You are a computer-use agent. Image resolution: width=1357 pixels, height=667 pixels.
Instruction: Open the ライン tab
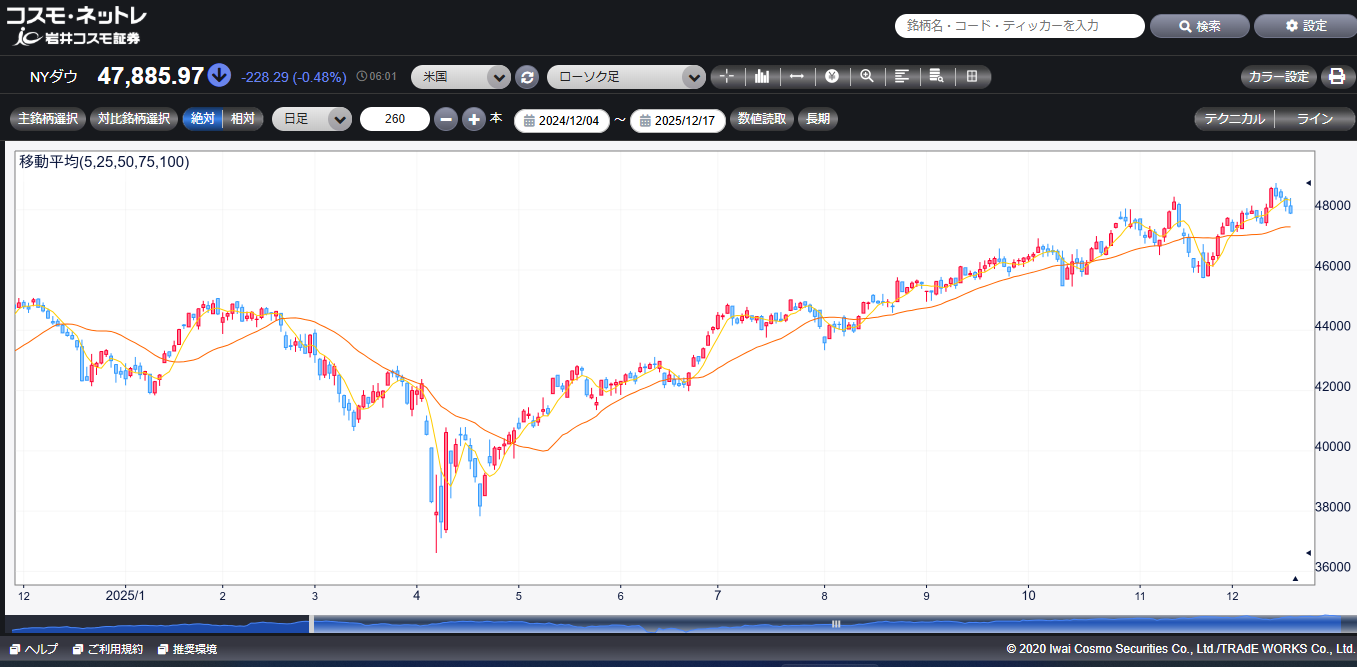point(1314,119)
